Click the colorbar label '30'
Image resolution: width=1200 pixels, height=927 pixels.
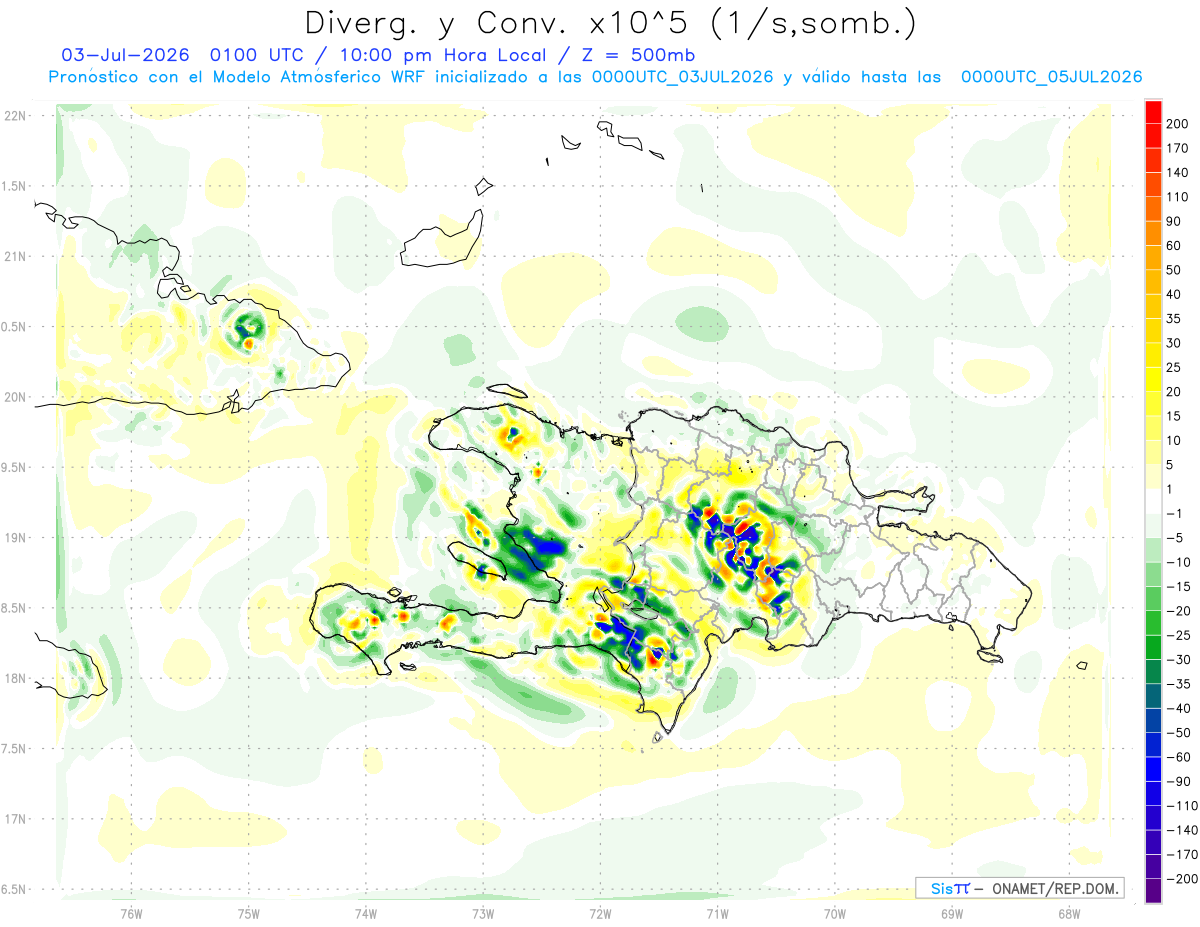pyautogui.click(x=1174, y=343)
